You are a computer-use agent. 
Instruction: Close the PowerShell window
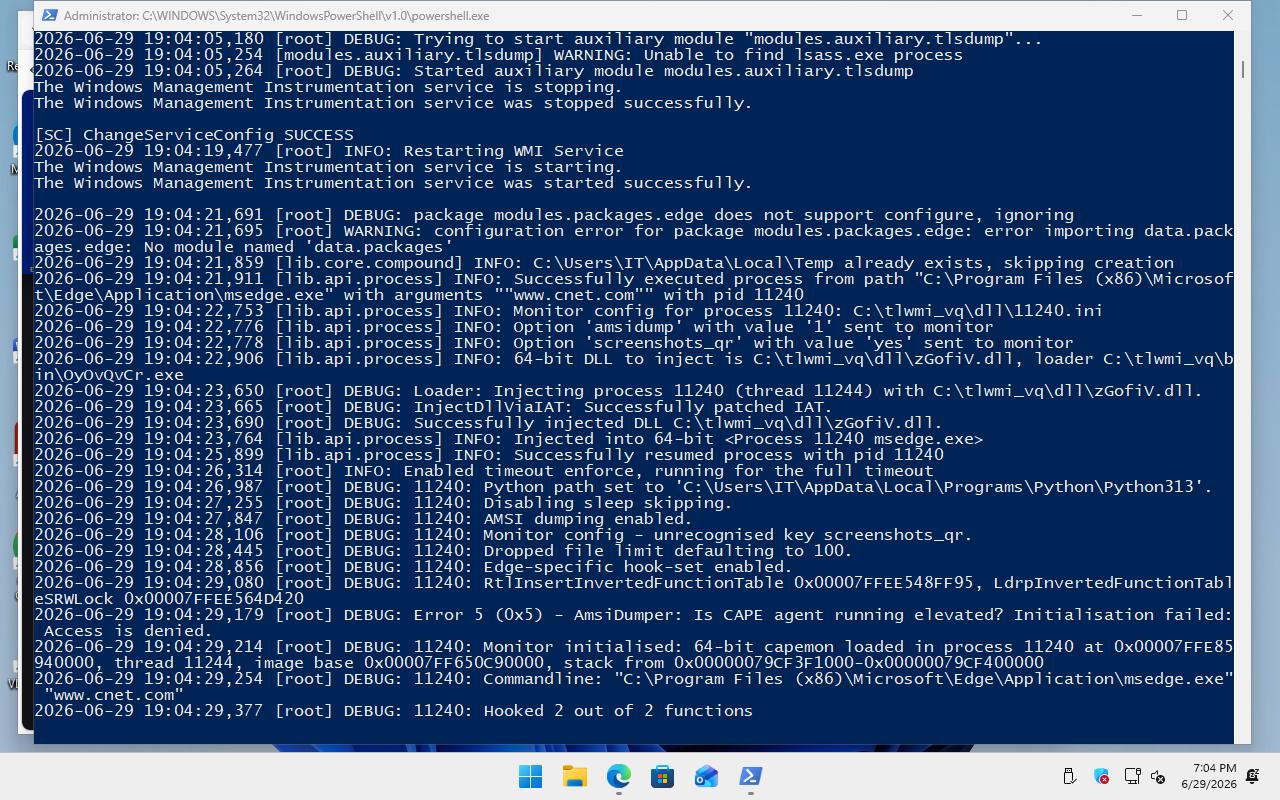[1228, 15]
